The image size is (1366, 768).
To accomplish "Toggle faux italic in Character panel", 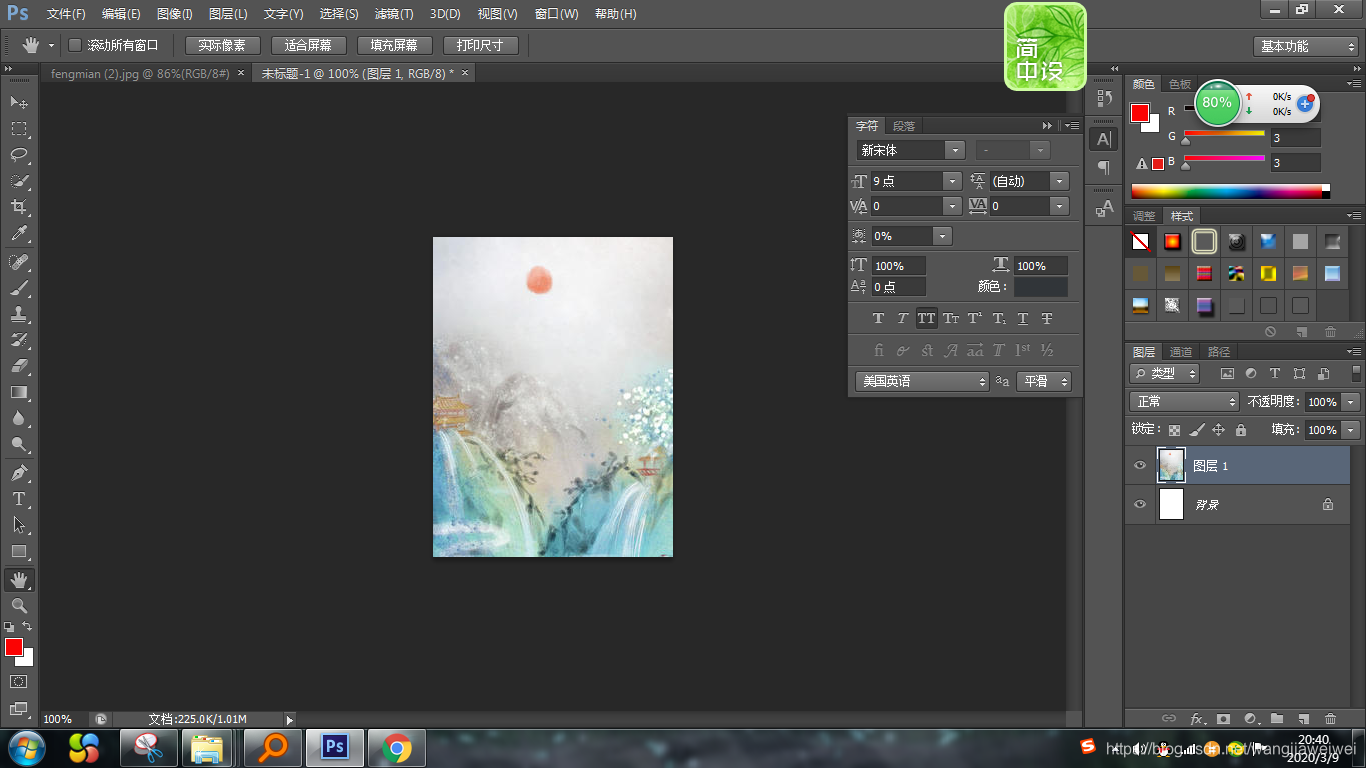I will click(x=902, y=319).
